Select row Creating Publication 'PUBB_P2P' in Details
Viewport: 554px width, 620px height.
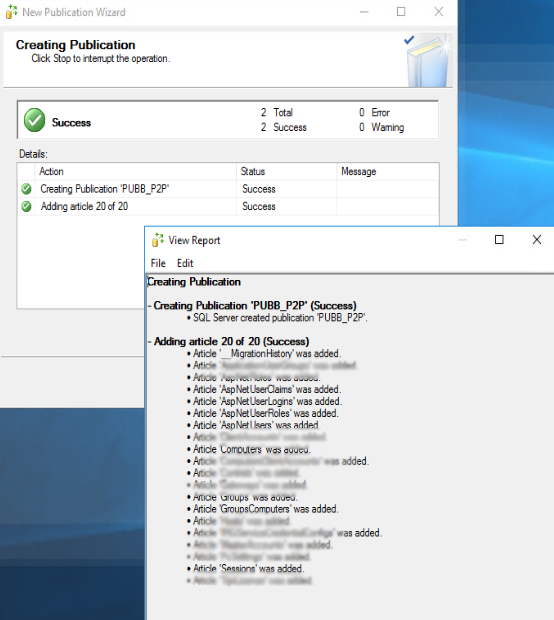228,189
